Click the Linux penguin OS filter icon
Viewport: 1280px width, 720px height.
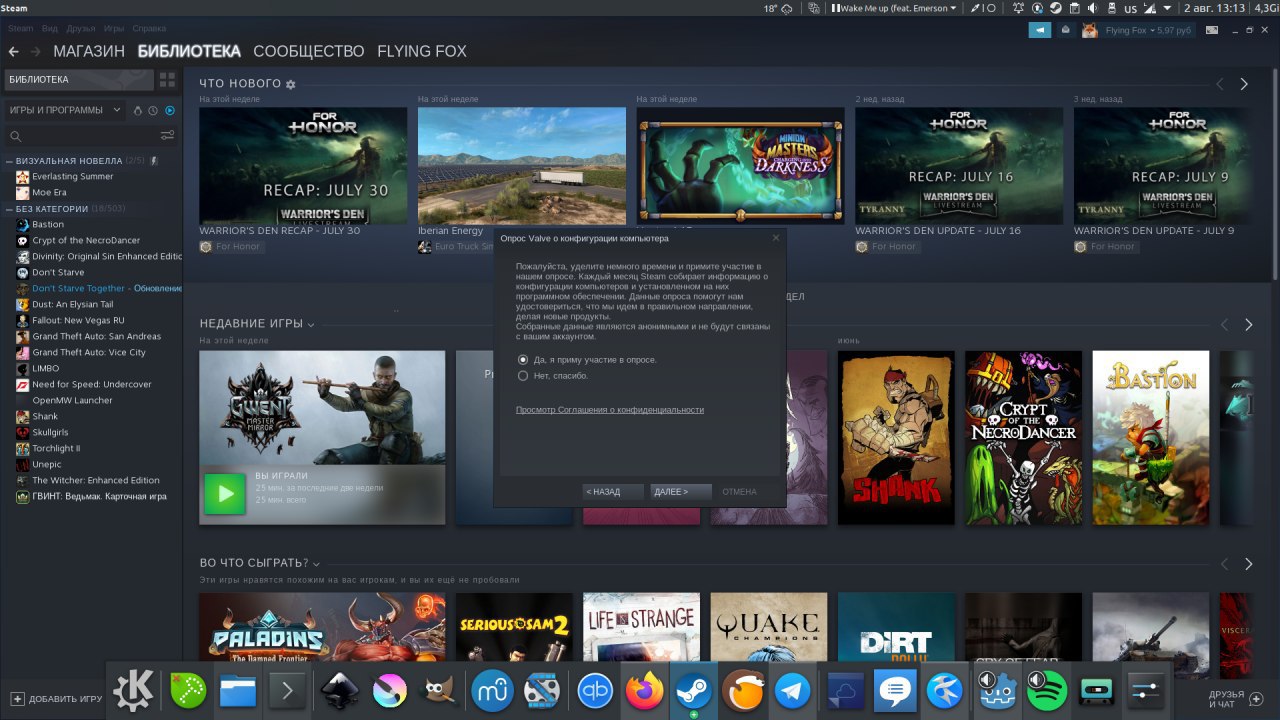(x=137, y=110)
